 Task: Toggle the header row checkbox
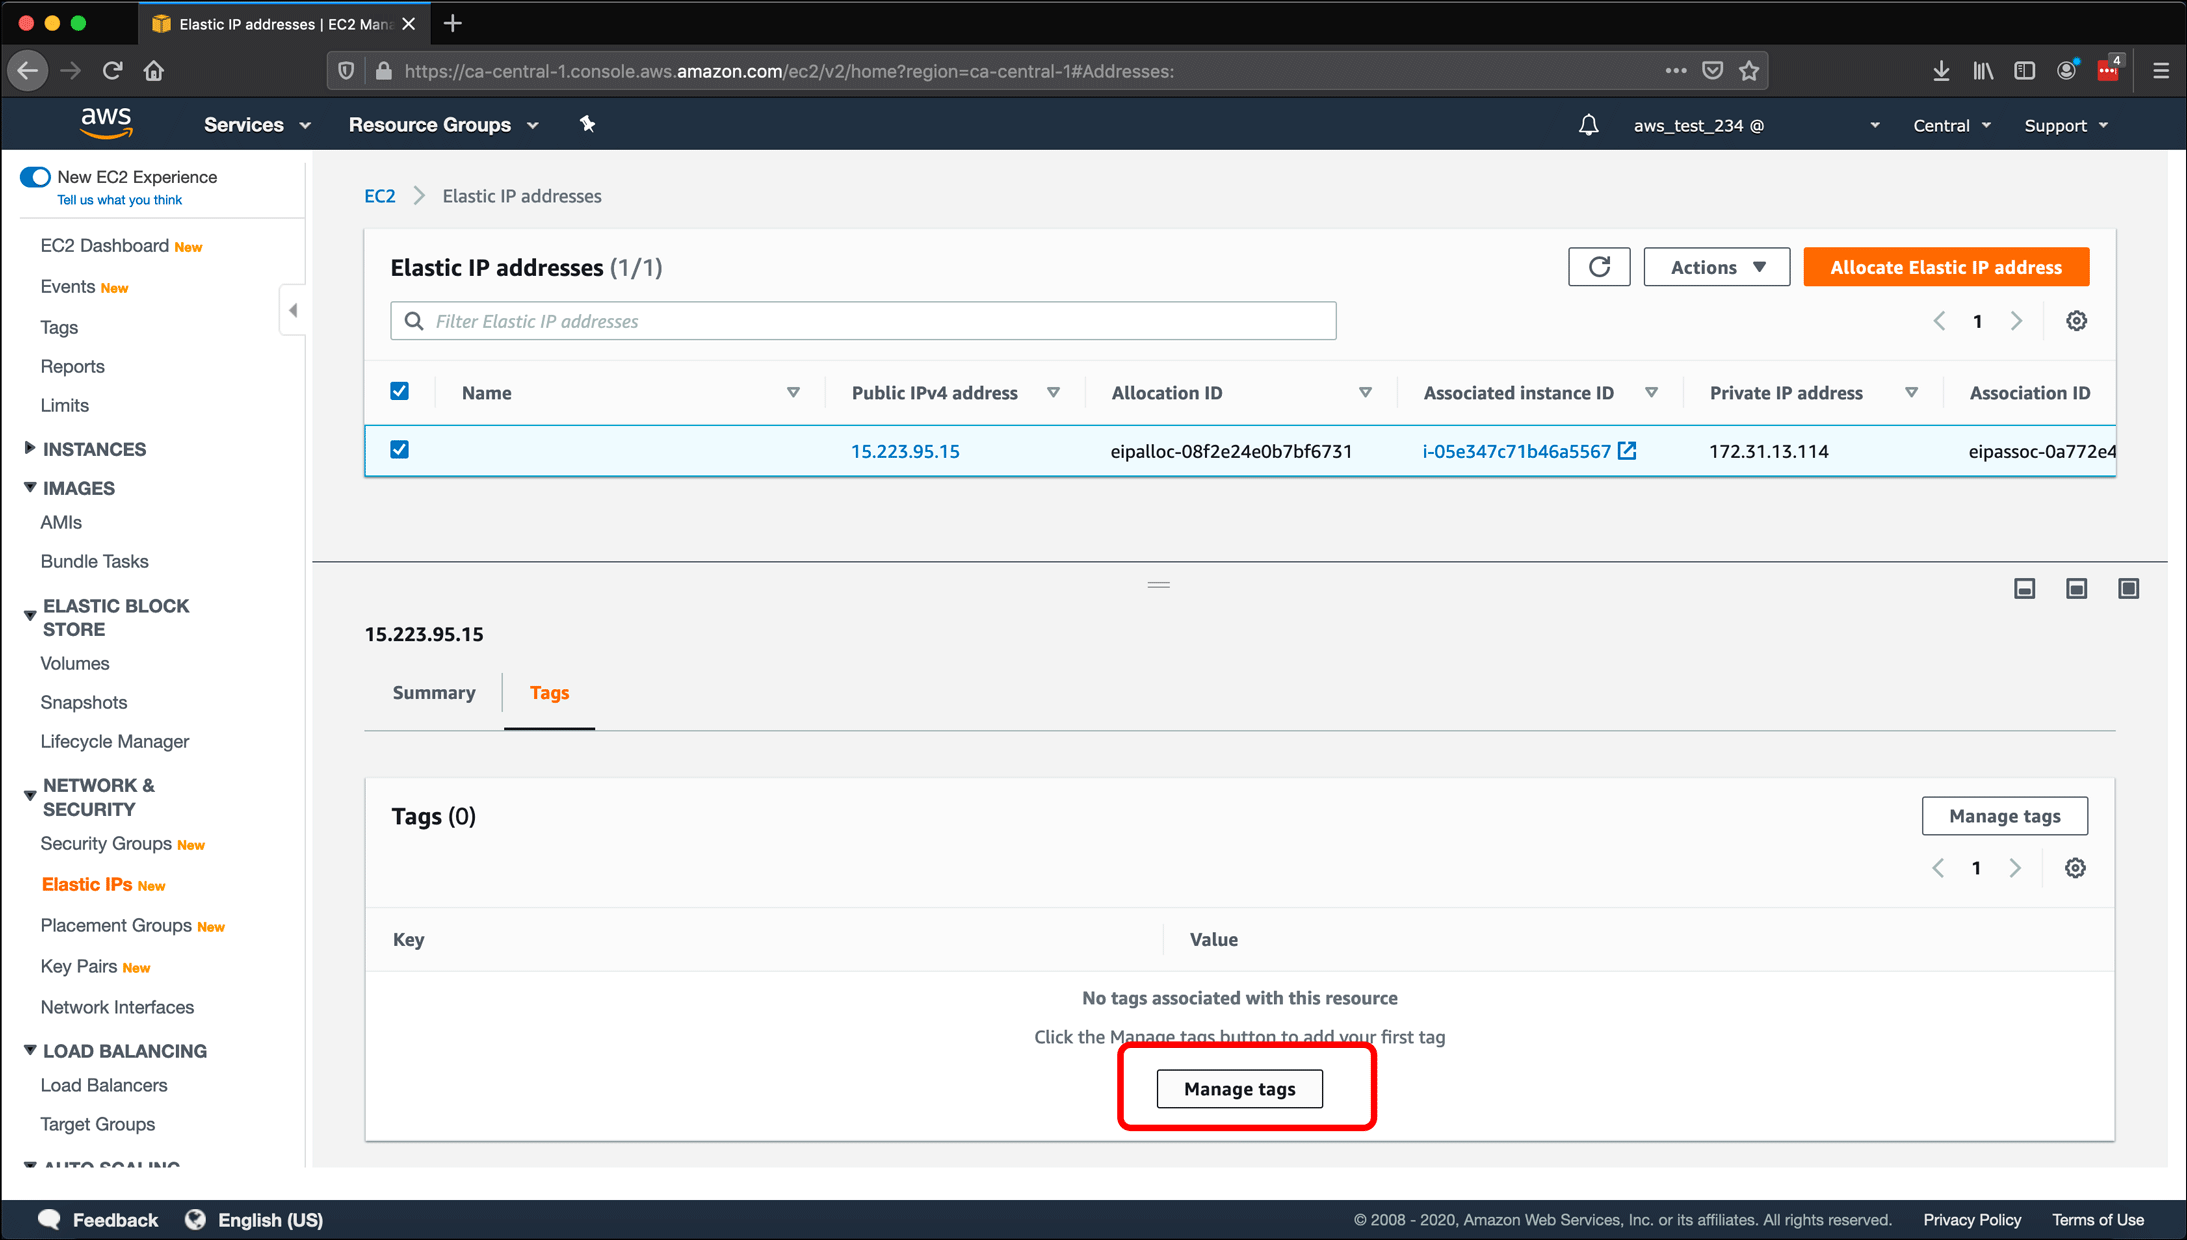pyautogui.click(x=400, y=392)
